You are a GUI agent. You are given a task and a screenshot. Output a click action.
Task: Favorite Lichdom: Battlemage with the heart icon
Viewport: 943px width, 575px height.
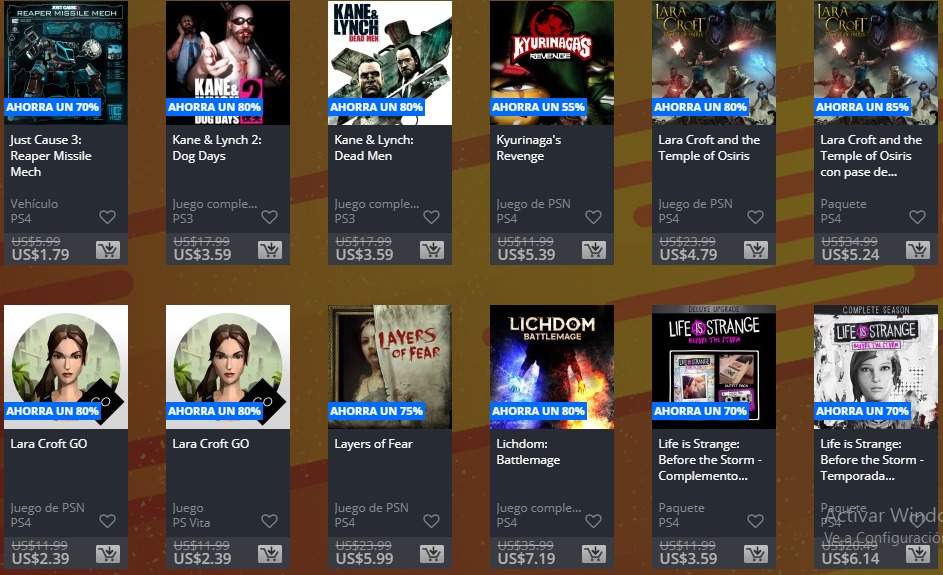[x=594, y=520]
